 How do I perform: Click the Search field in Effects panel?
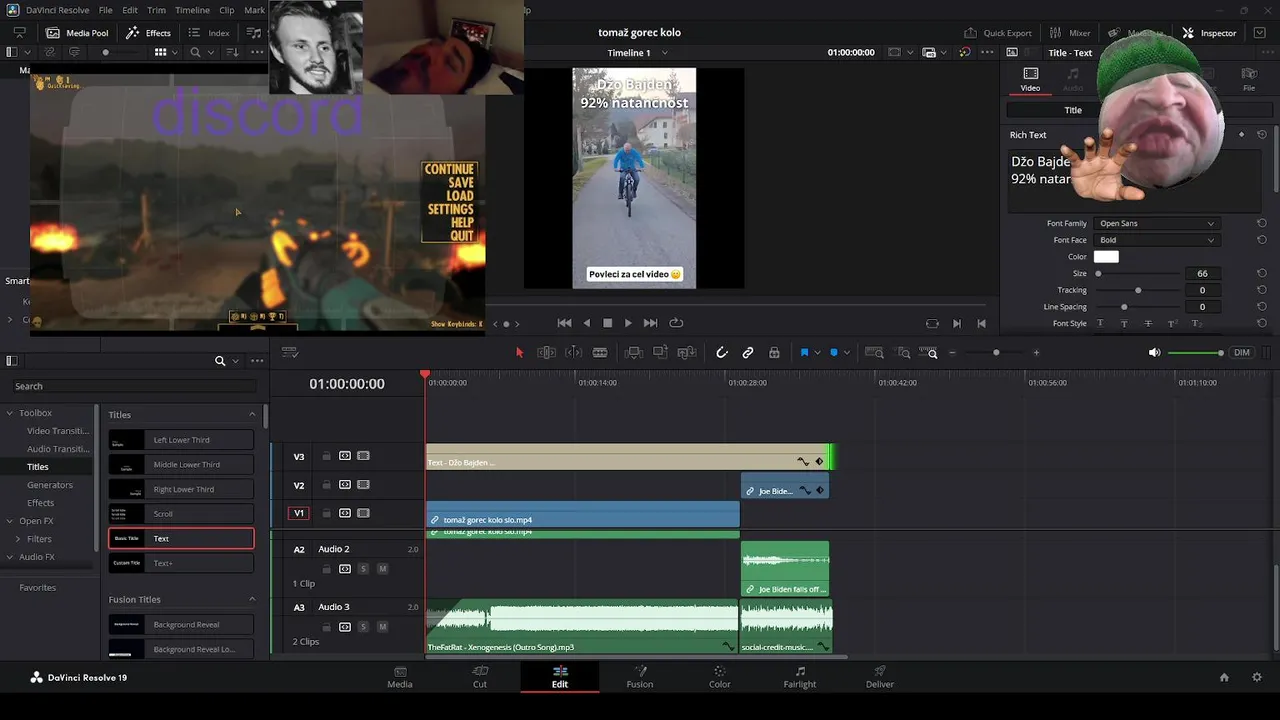(x=134, y=386)
